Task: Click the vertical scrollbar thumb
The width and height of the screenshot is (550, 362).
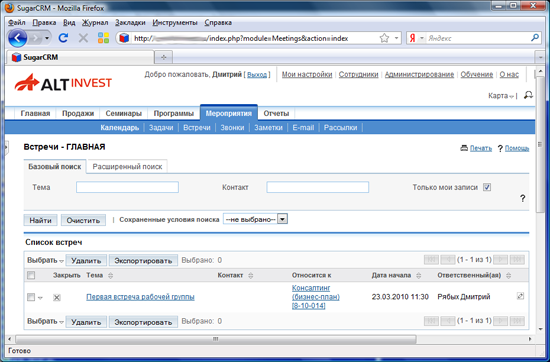Action: pyautogui.click(x=540, y=144)
